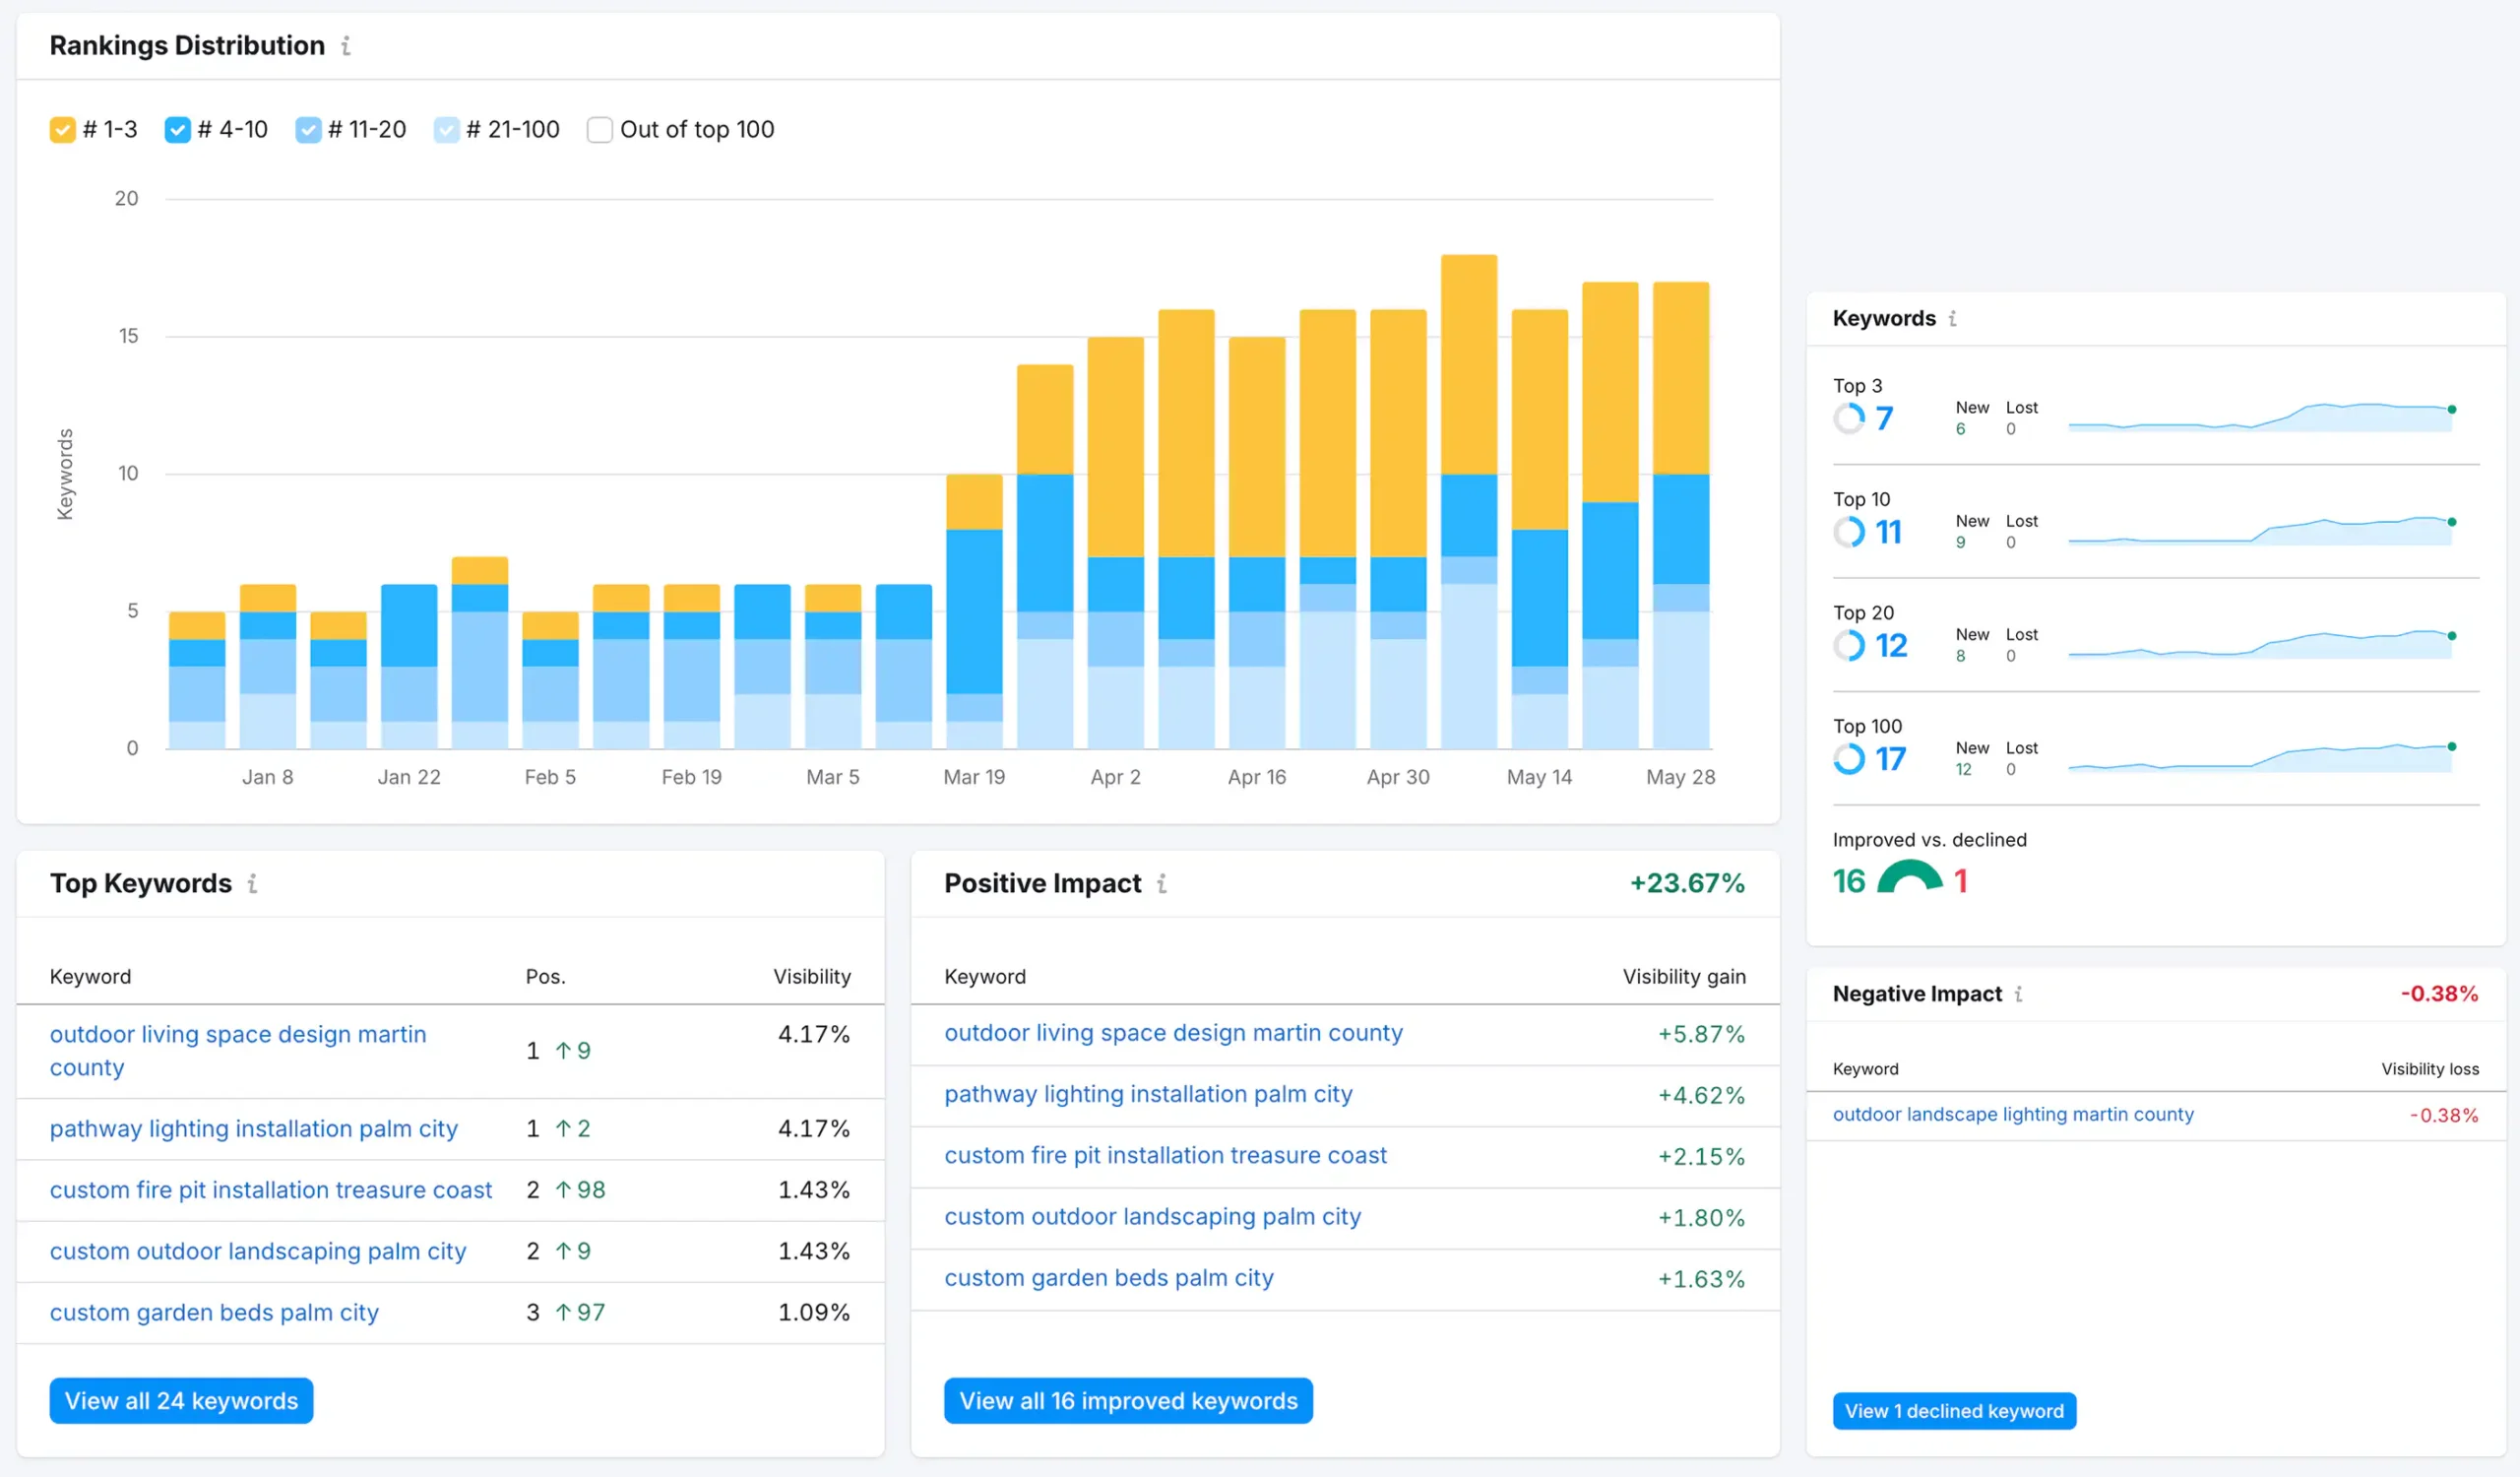
Task: Open pathway lighting installation palm city in Top Keywords
Action: 254,1129
